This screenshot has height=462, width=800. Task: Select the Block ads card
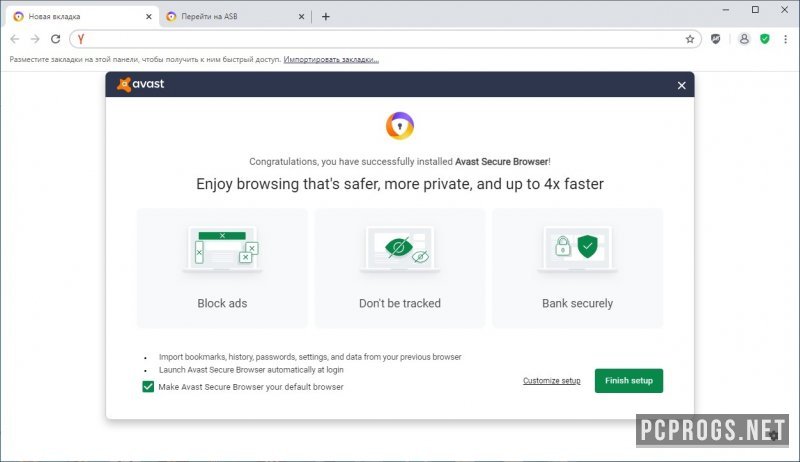tap(222, 268)
